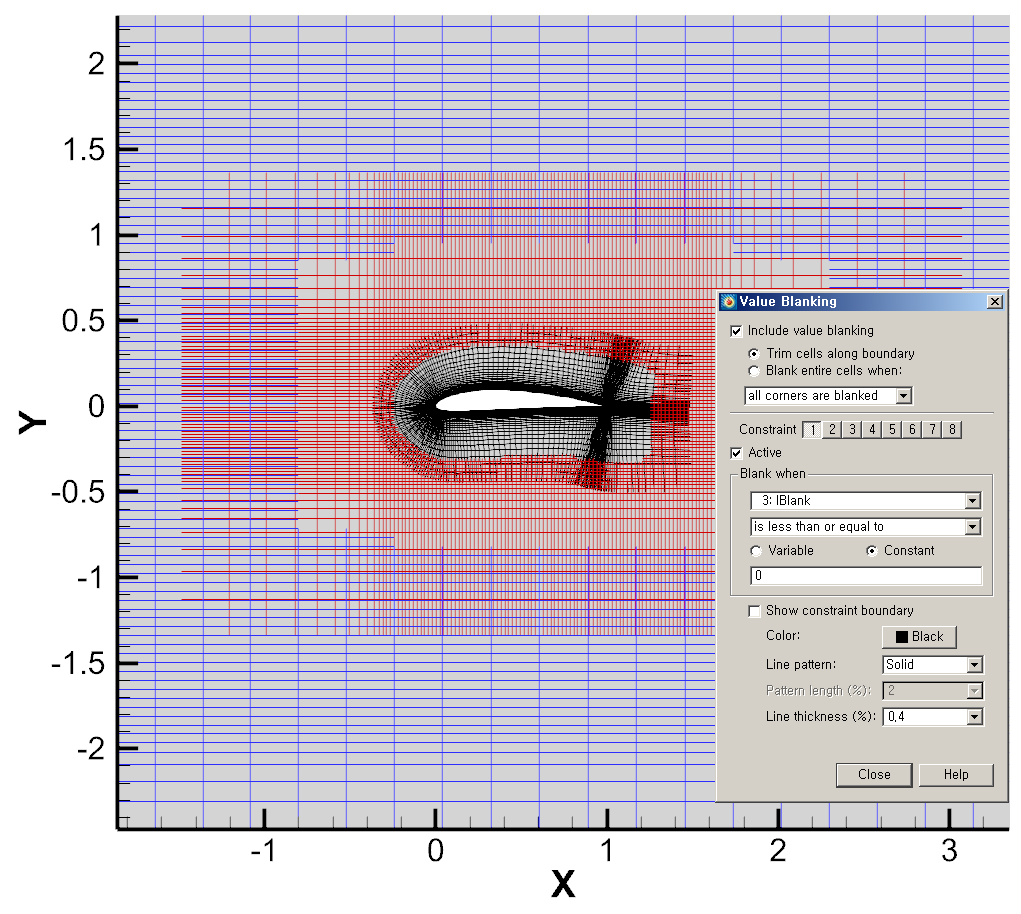The image size is (1021, 914).
Task: Enable 'Show constraint boundary' checkbox
Action: click(x=755, y=610)
